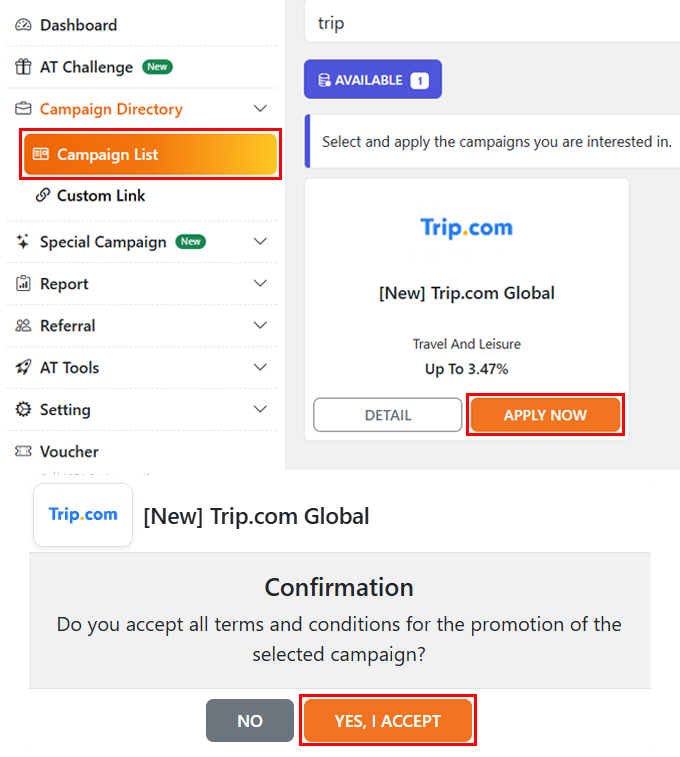Click the AT Tools rocket icon
Image resolution: width=680 pixels, height=757 pixels.
tap(23, 368)
